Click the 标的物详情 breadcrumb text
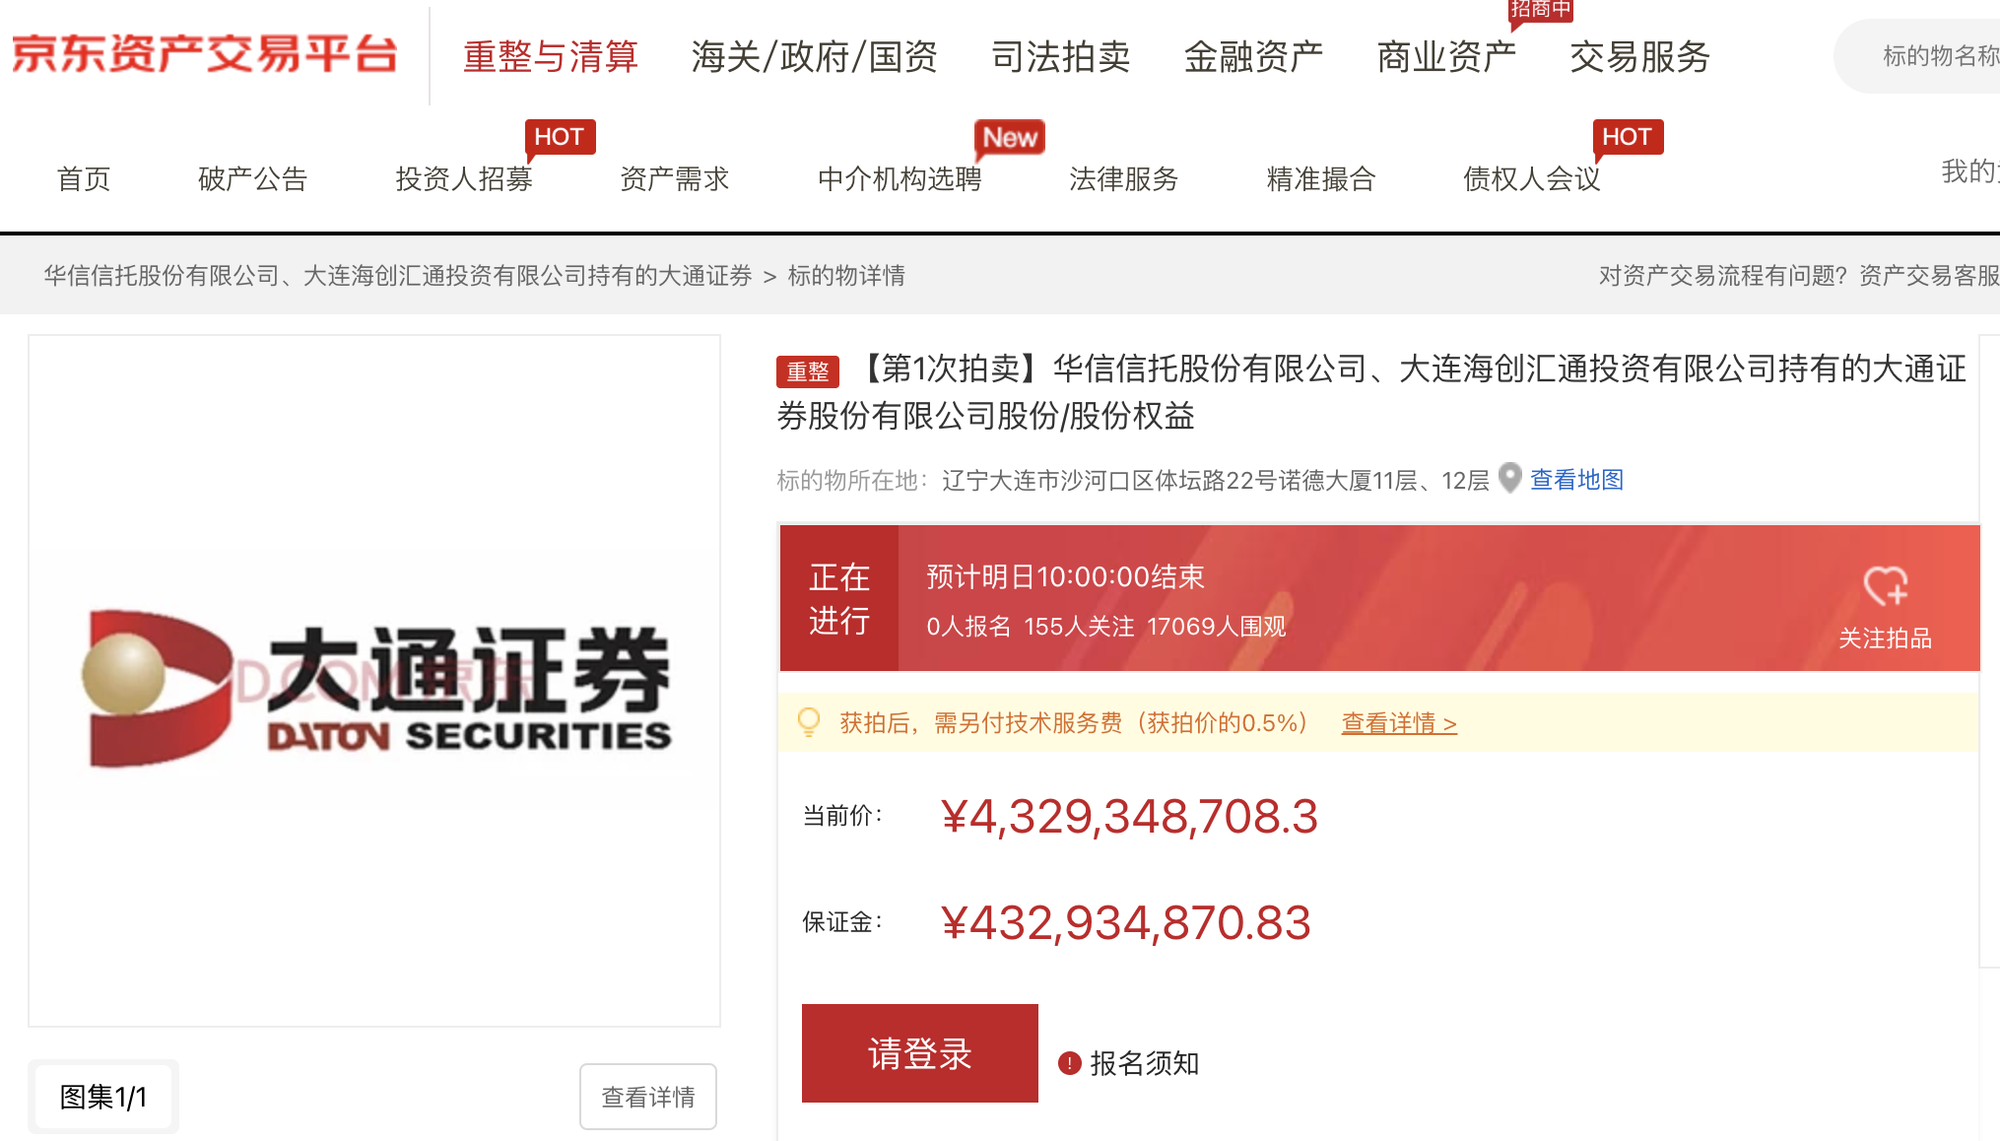2000x1141 pixels. [x=846, y=276]
